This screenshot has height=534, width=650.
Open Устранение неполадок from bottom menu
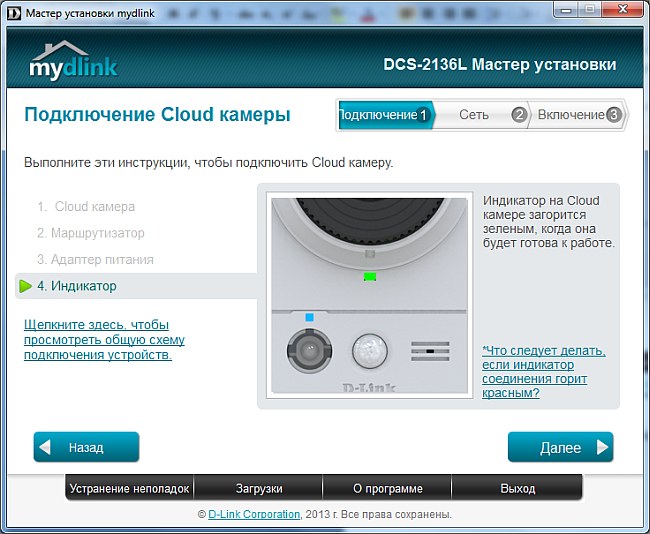click(129, 489)
